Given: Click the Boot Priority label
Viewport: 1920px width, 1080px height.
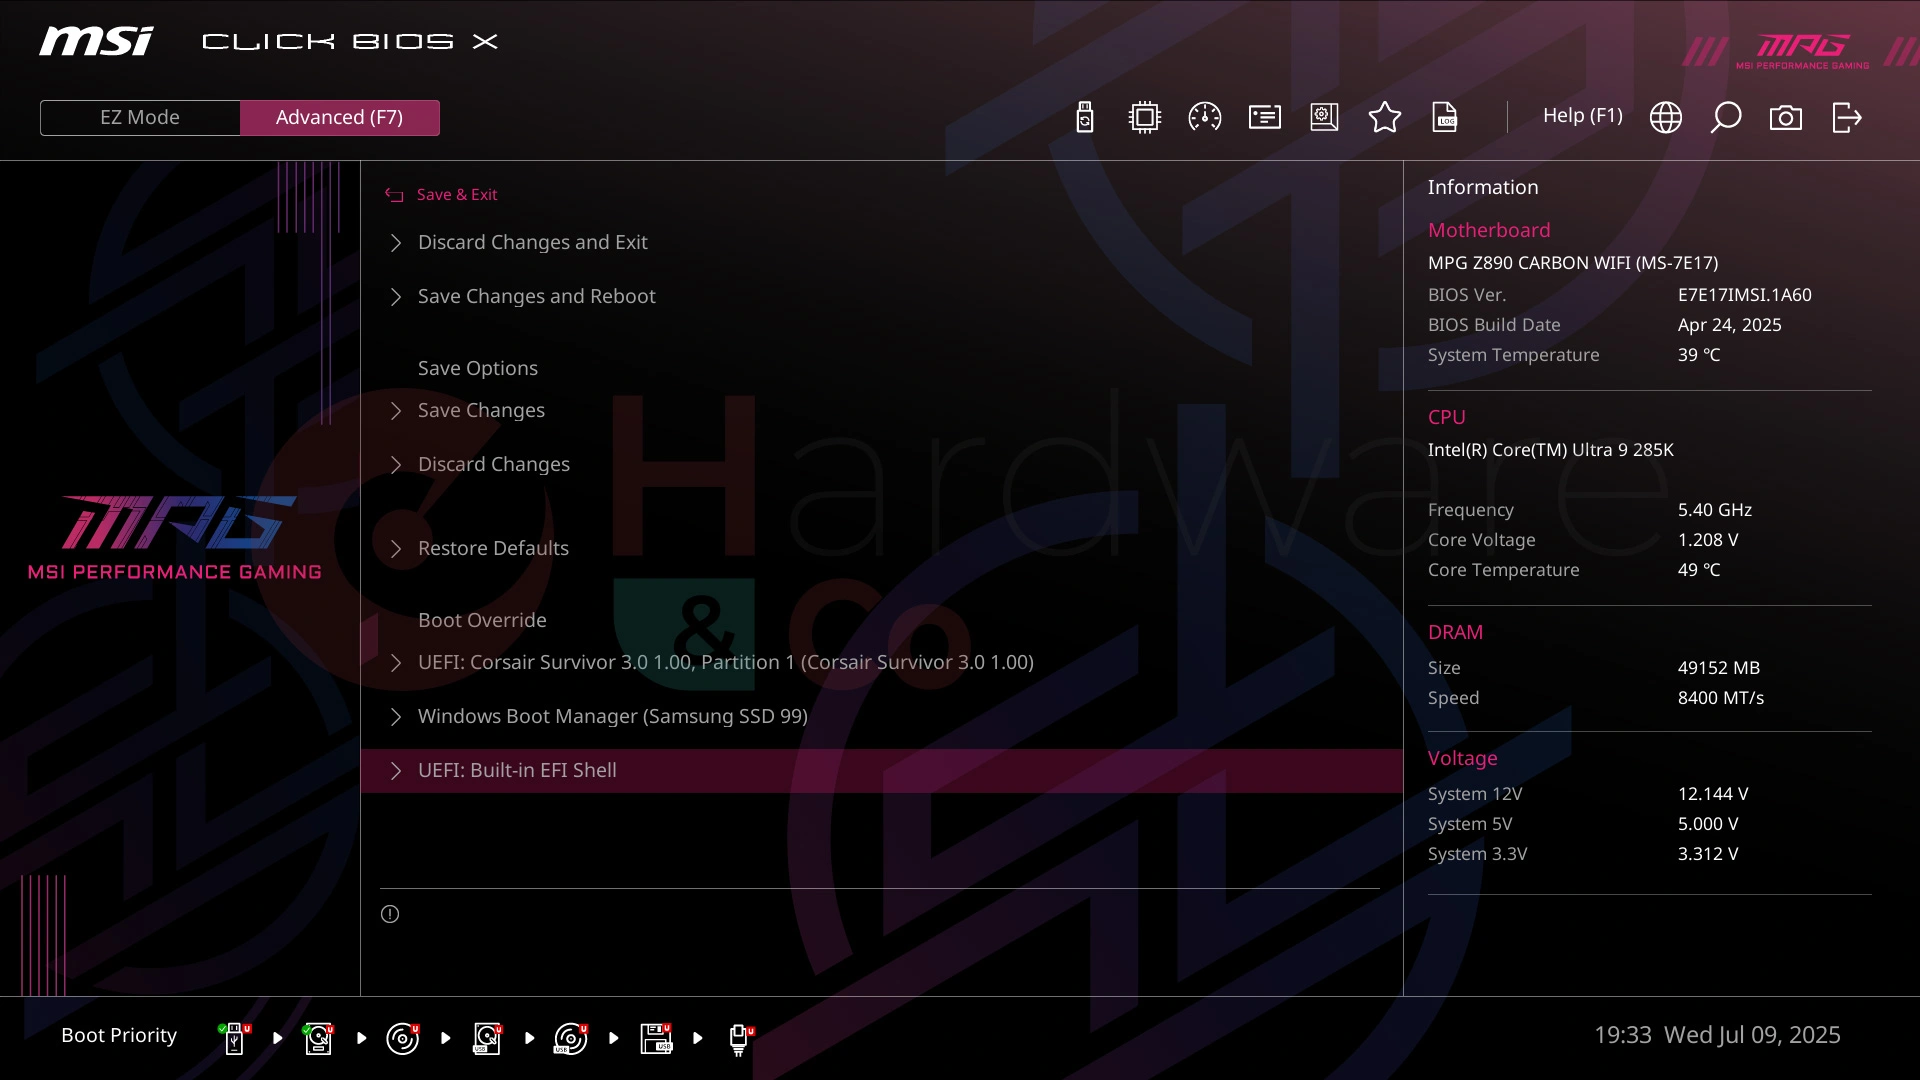Looking at the screenshot, I should point(119,1035).
